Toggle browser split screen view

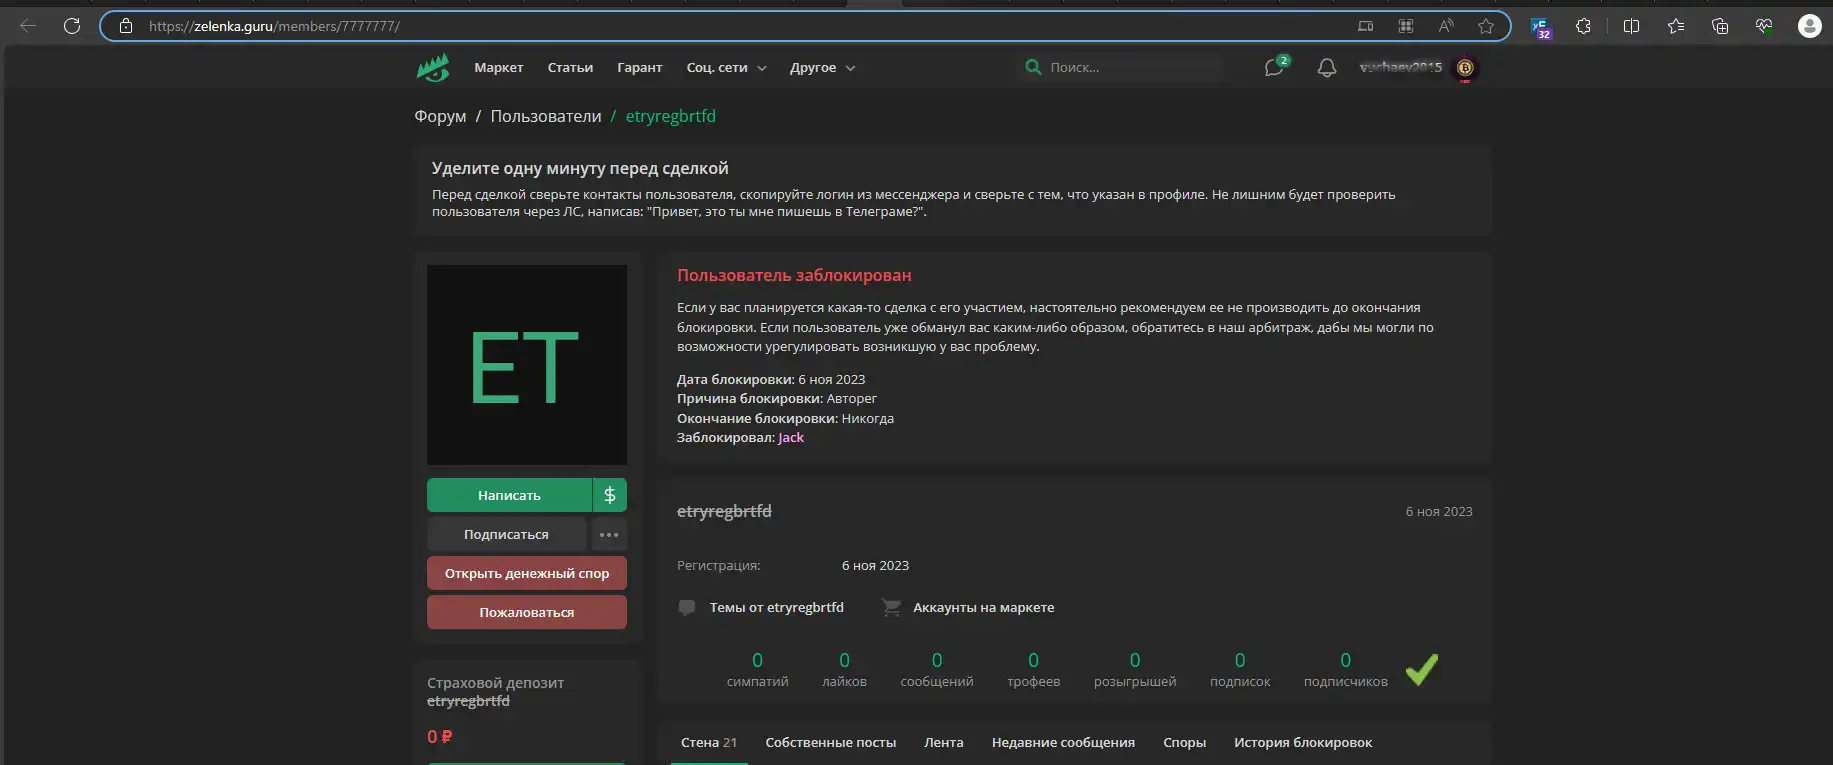click(x=1631, y=26)
